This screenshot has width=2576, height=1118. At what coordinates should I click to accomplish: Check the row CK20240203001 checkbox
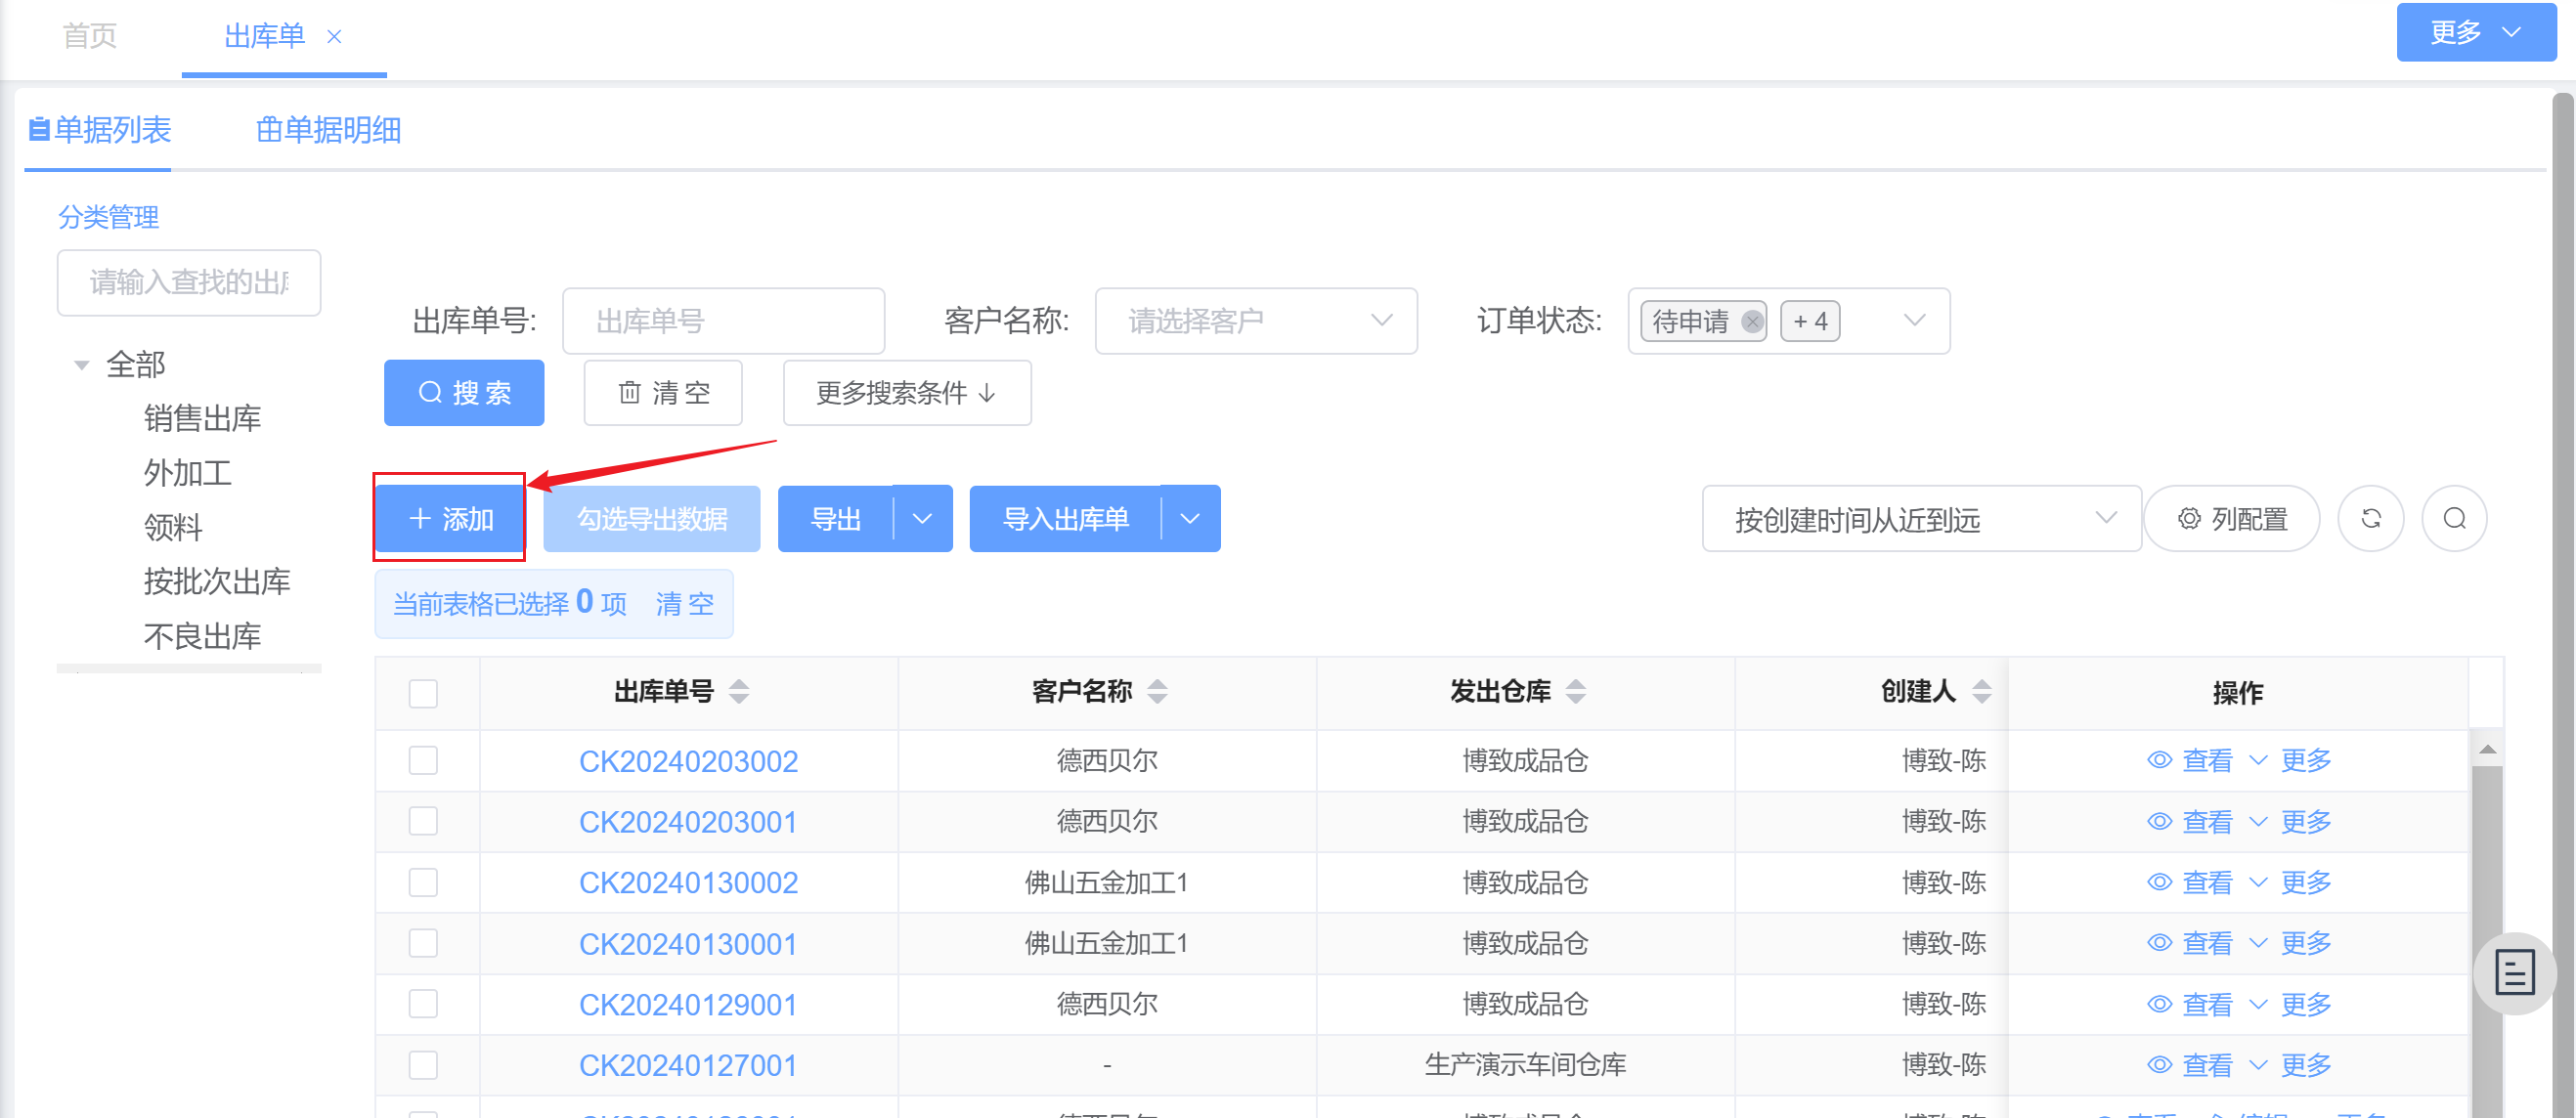(x=423, y=822)
